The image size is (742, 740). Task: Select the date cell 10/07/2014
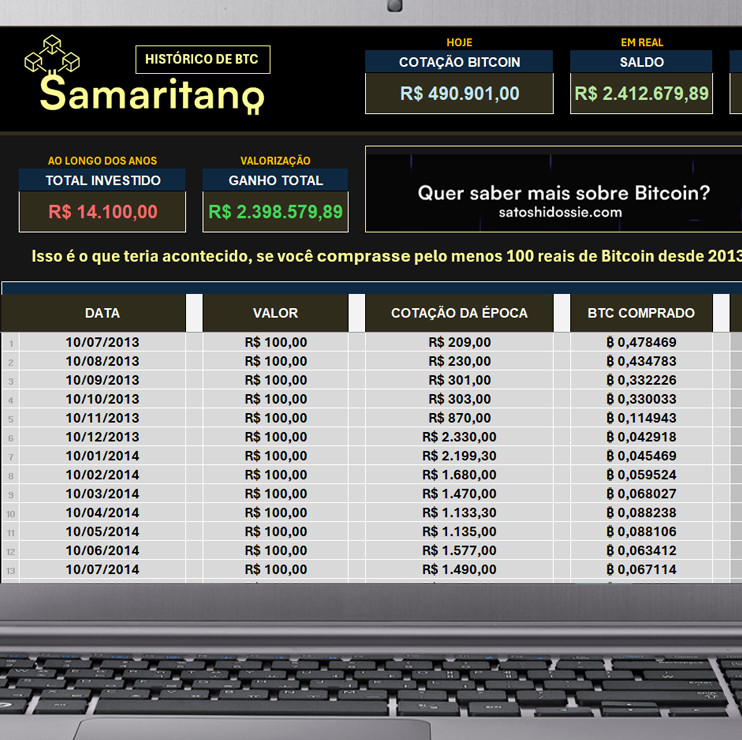[102, 569]
